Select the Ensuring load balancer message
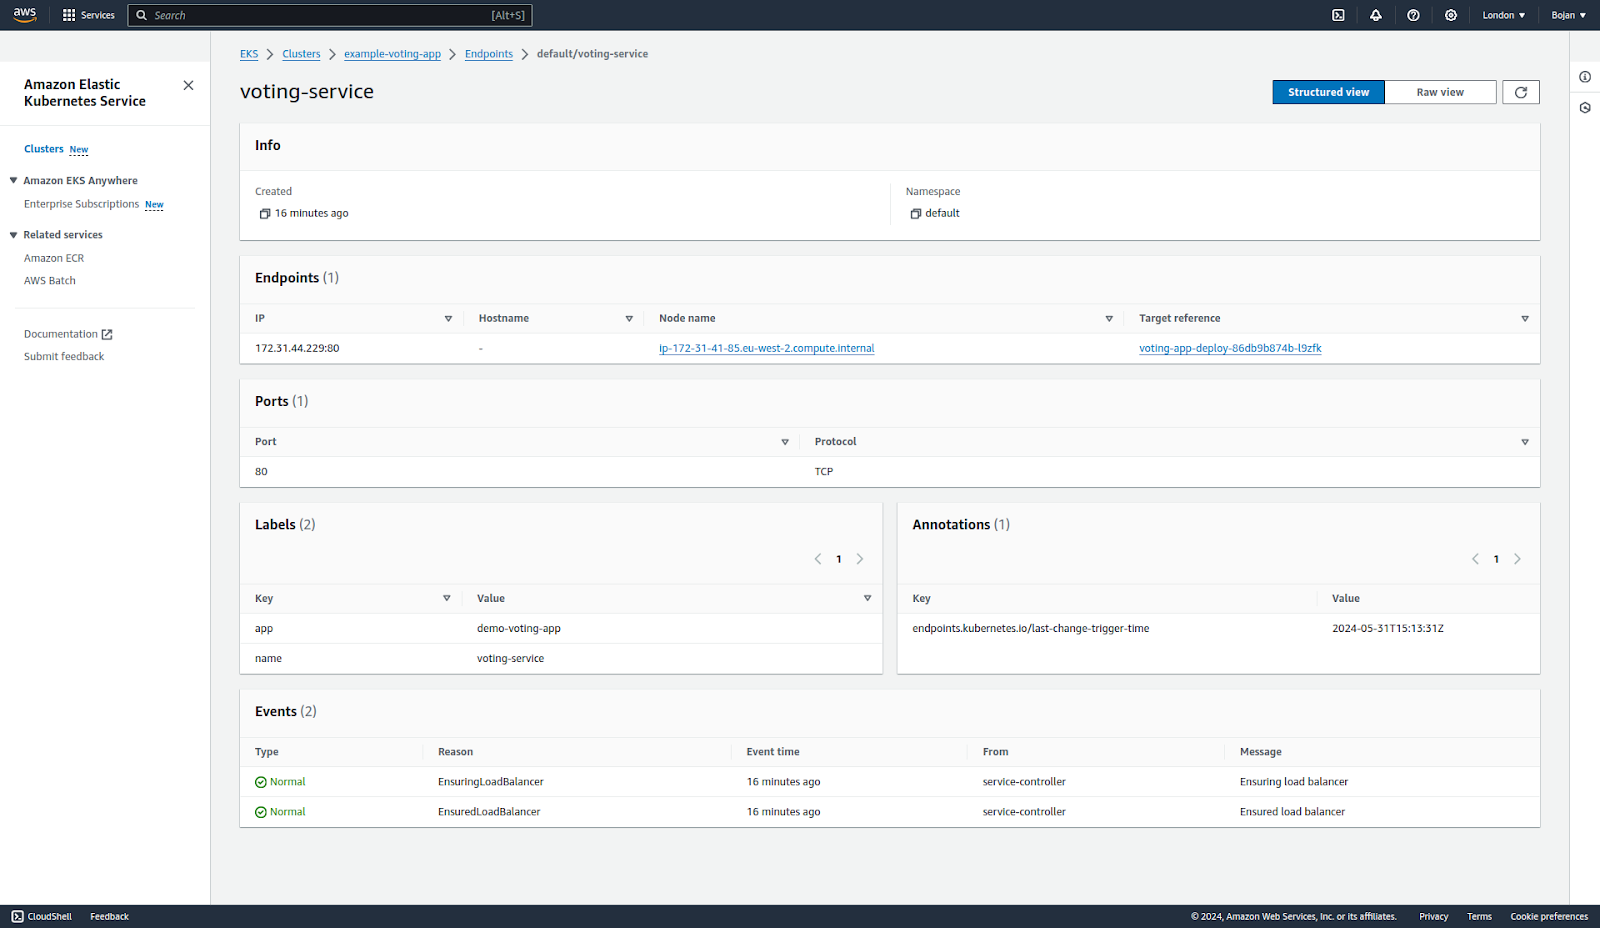 (x=1294, y=782)
